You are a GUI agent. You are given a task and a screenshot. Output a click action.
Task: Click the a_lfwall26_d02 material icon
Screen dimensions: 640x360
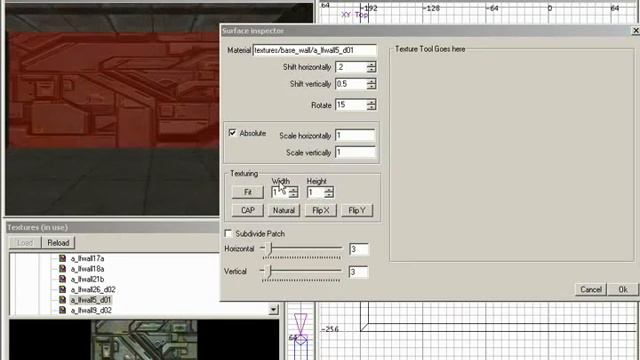(62, 289)
